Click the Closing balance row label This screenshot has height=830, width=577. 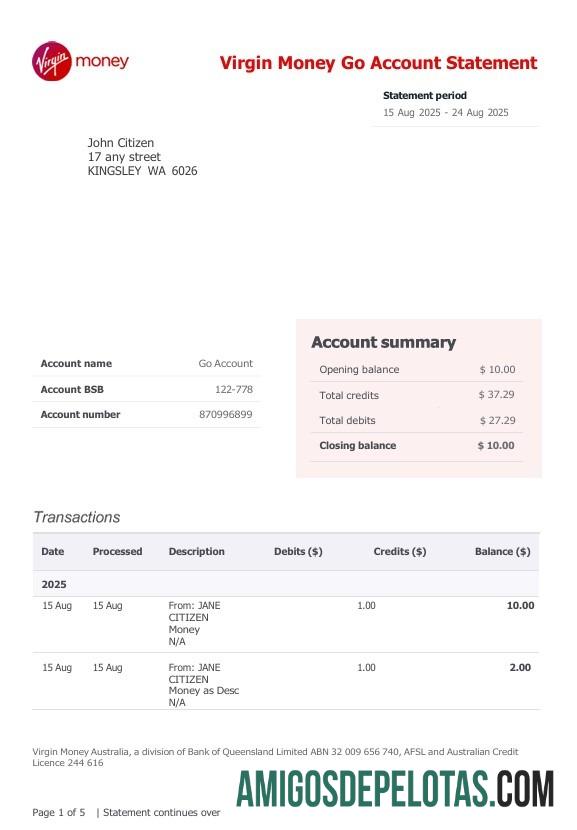tap(357, 445)
